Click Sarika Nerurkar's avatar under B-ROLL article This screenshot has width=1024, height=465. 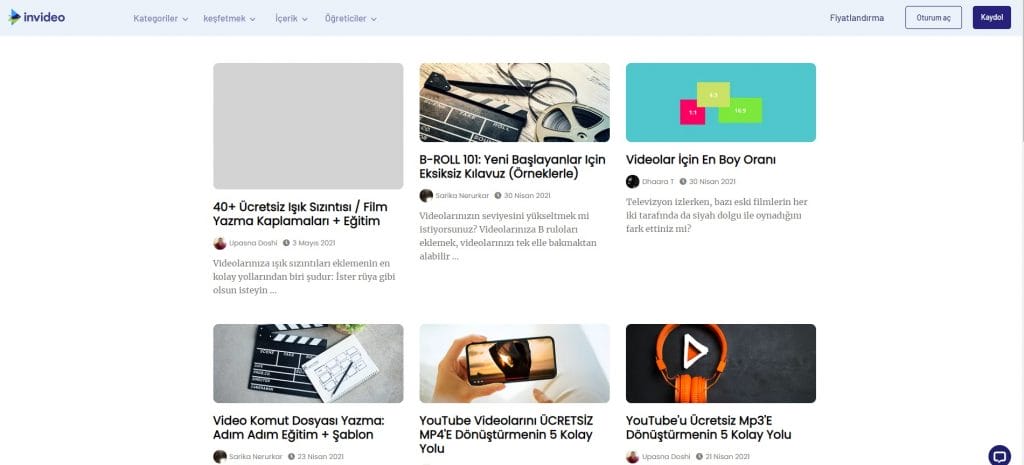[x=426, y=195]
